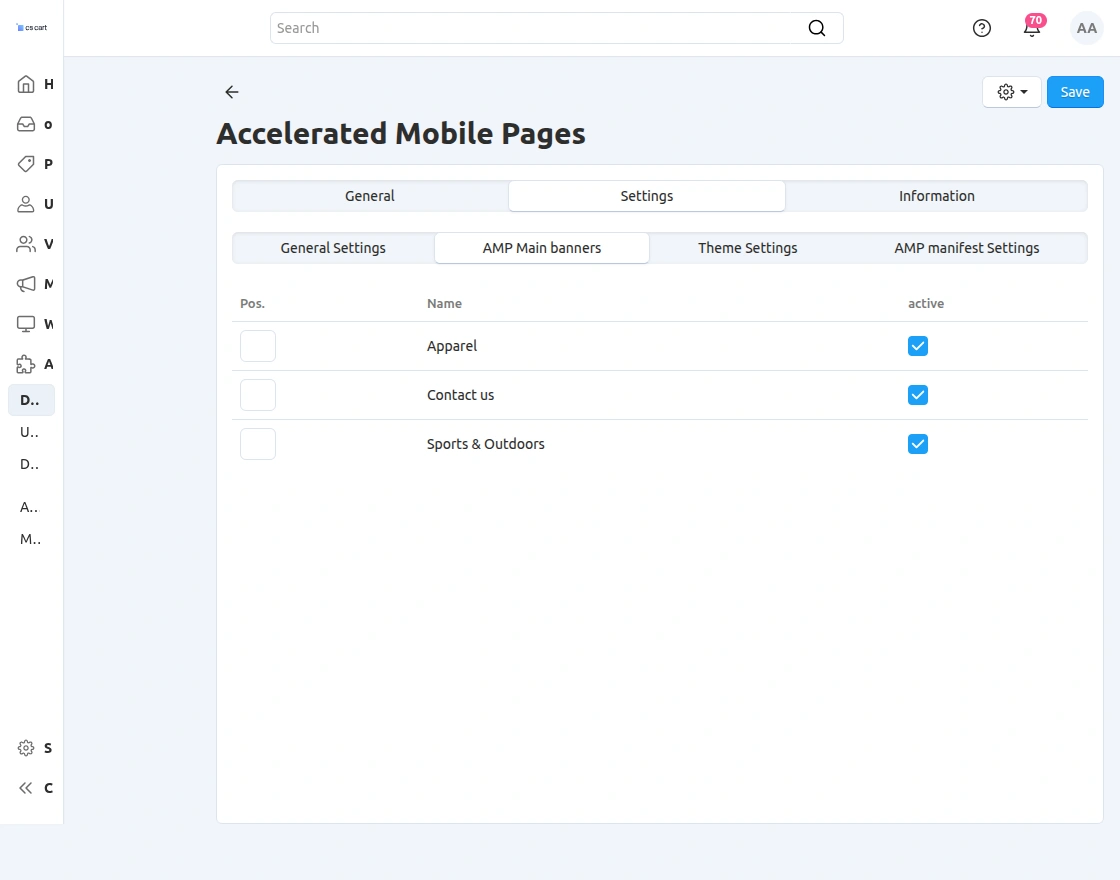Open the single-user Customers sidebar icon
The width and height of the screenshot is (1120, 880).
click(26, 204)
